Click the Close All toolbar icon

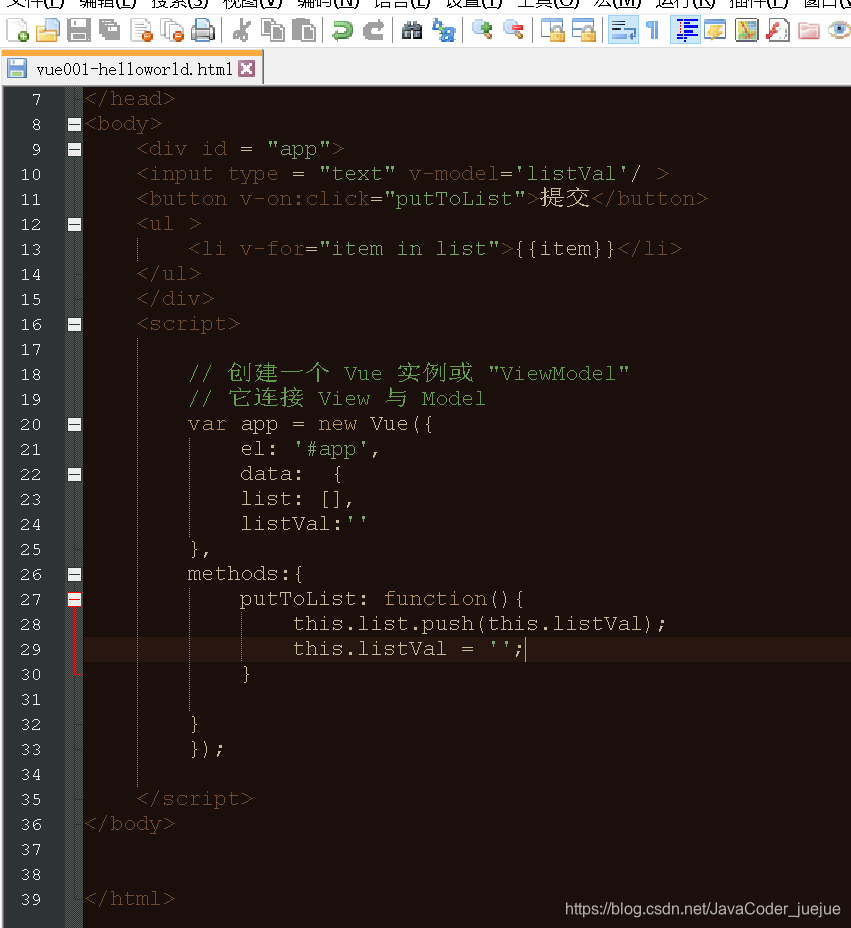[173, 30]
